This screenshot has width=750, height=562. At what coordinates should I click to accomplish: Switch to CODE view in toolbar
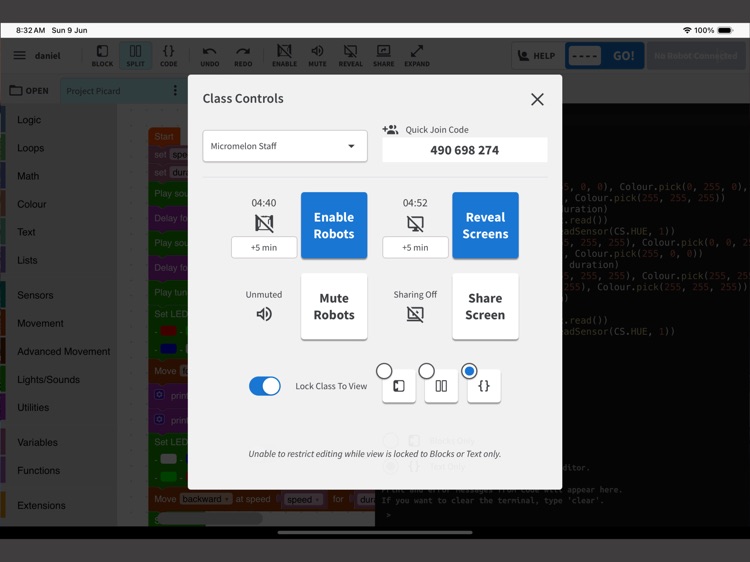[168, 56]
